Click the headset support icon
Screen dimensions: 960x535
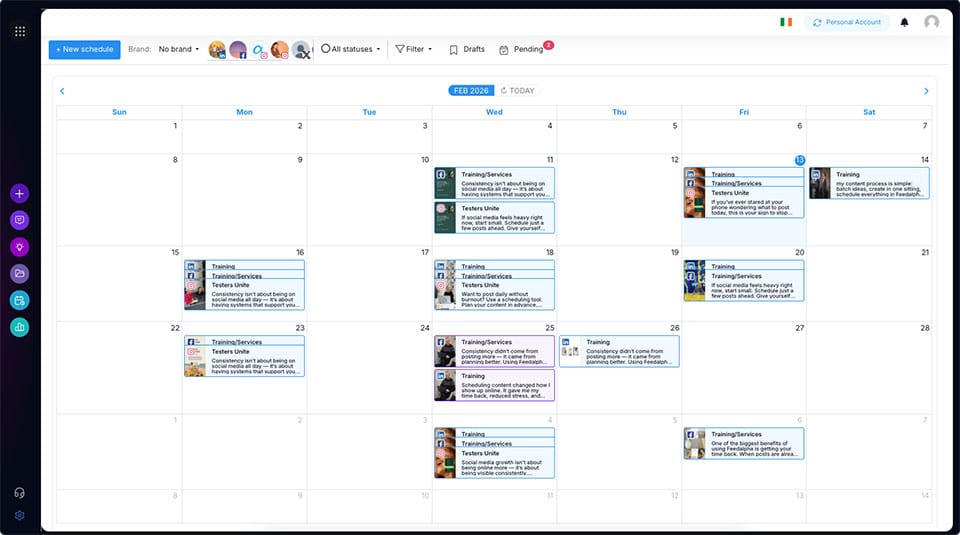coord(20,493)
